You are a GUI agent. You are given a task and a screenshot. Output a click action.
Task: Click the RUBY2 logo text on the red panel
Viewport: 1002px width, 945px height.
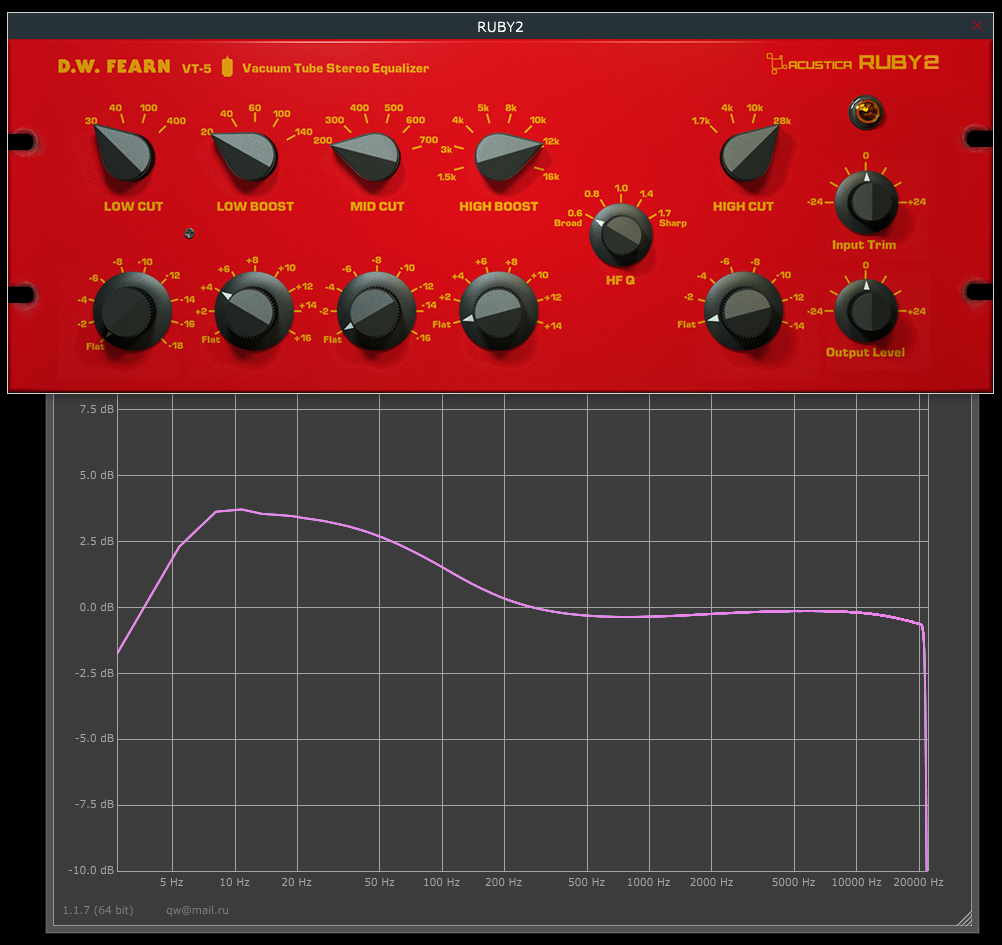898,63
